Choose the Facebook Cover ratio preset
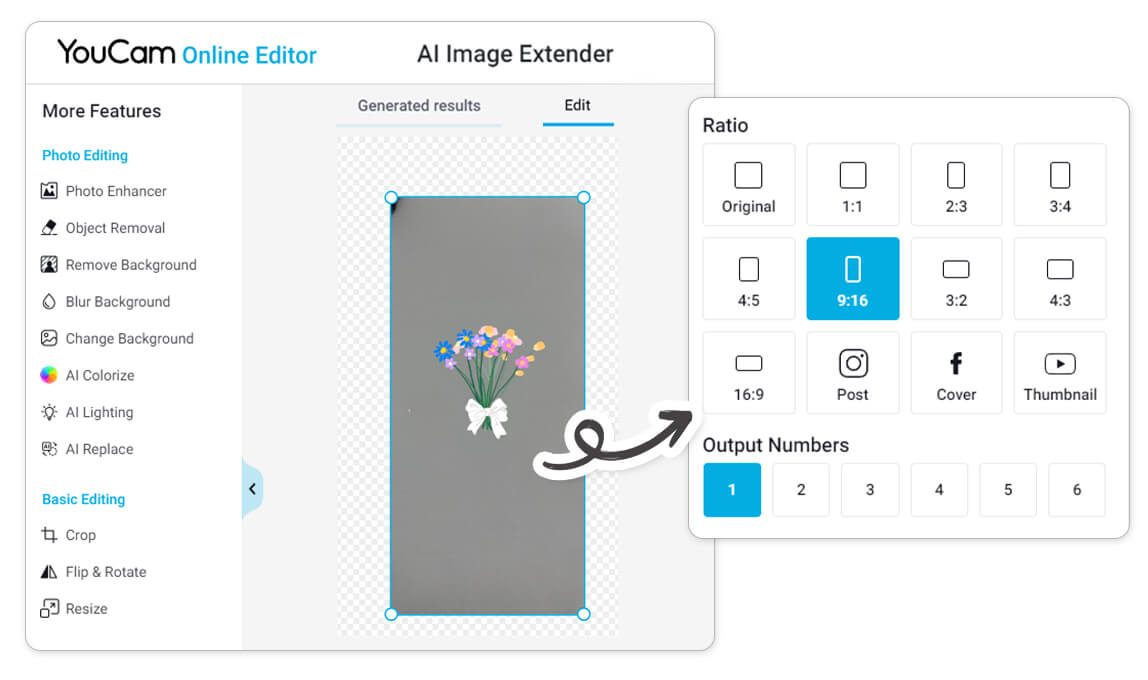The image size is (1148, 680). (956, 372)
